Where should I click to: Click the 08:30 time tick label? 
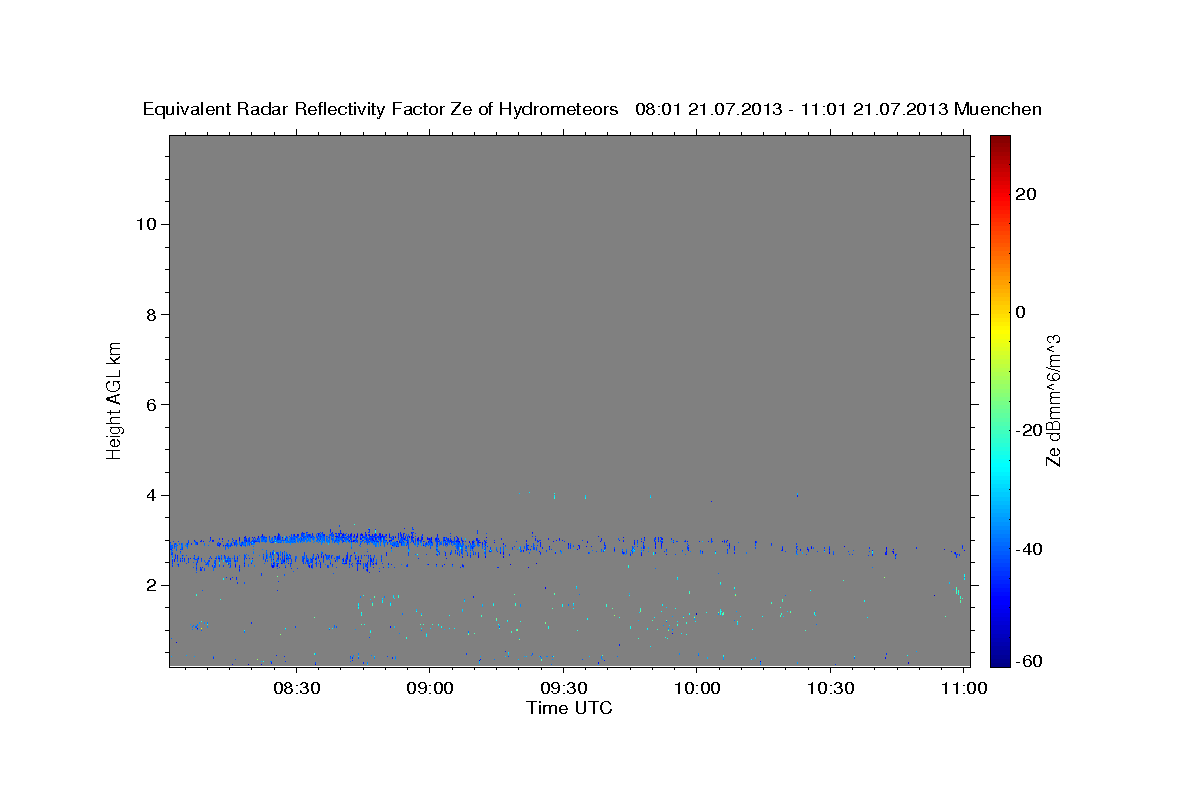[x=296, y=689]
